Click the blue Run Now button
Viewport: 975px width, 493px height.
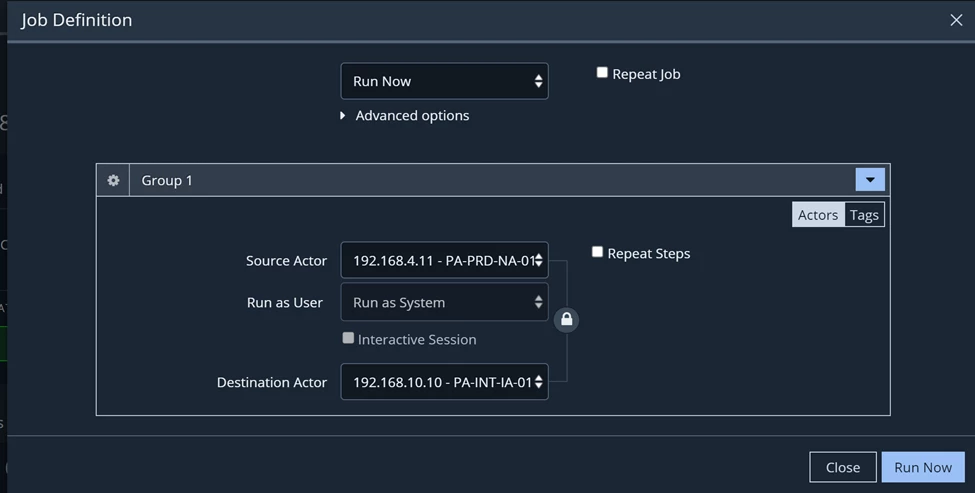pyautogui.click(x=923, y=468)
